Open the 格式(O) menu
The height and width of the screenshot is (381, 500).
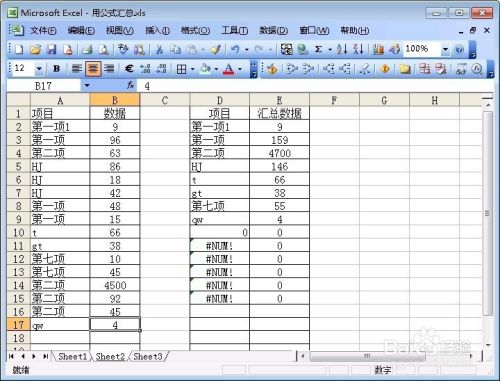(x=195, y=31)
